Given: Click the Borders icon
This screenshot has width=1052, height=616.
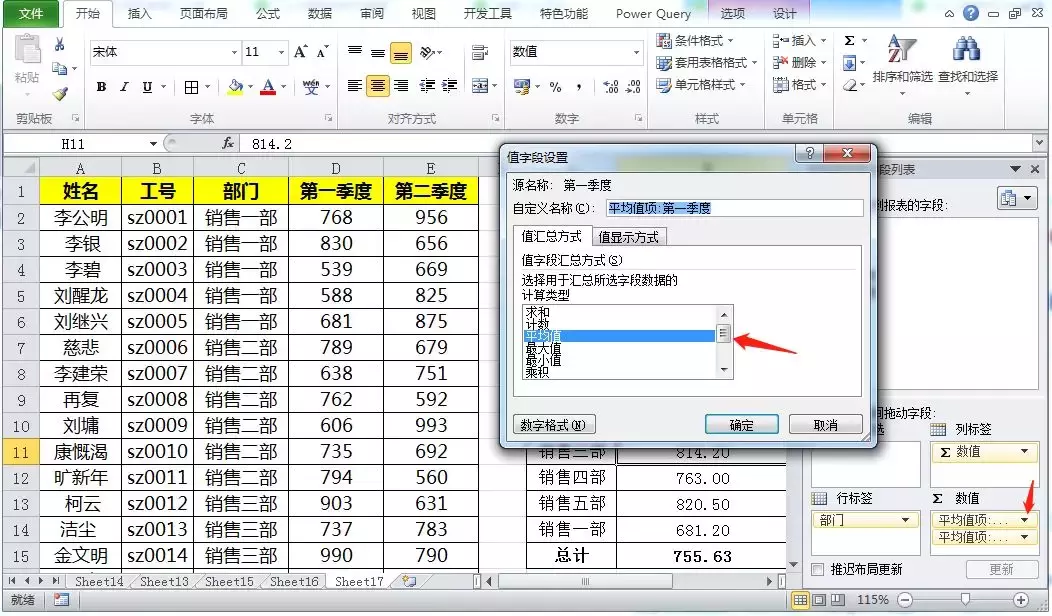Looking at the screenshot, I should (191, 87).
